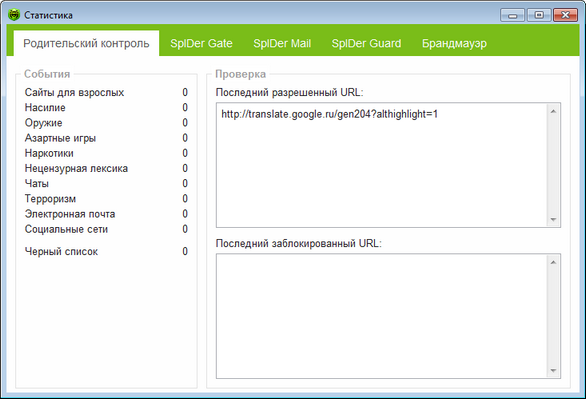
Task: Click the Последний заблокированный URL label
Action: click(x=299, y=243)
